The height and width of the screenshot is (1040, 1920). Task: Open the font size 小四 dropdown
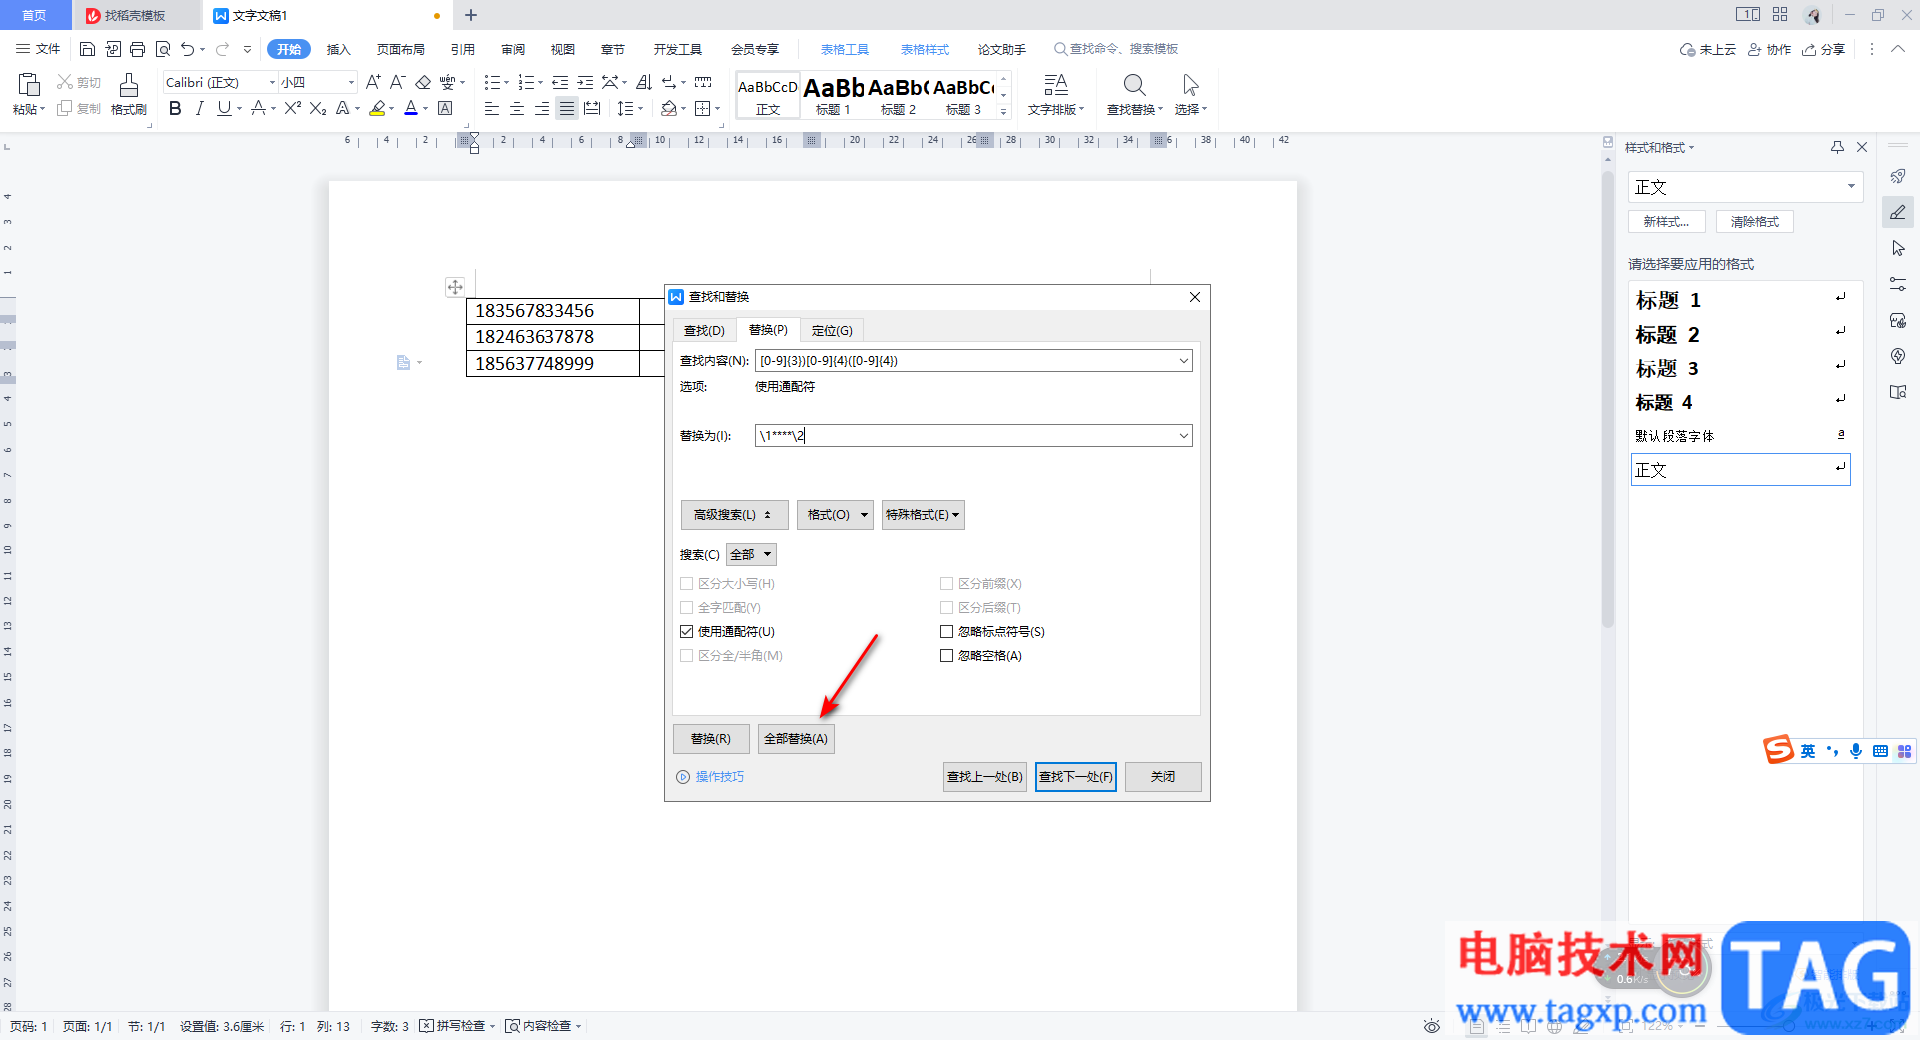click(351, 82)
